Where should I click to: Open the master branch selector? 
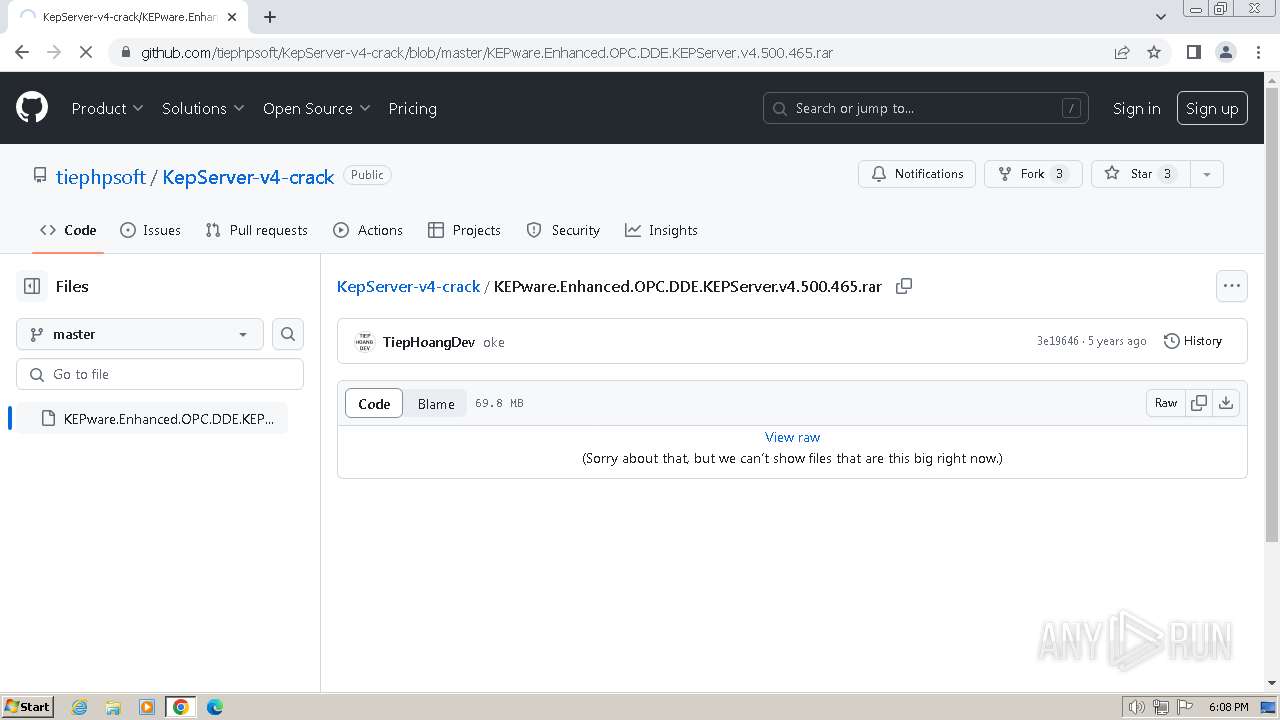tap(140, 334)
